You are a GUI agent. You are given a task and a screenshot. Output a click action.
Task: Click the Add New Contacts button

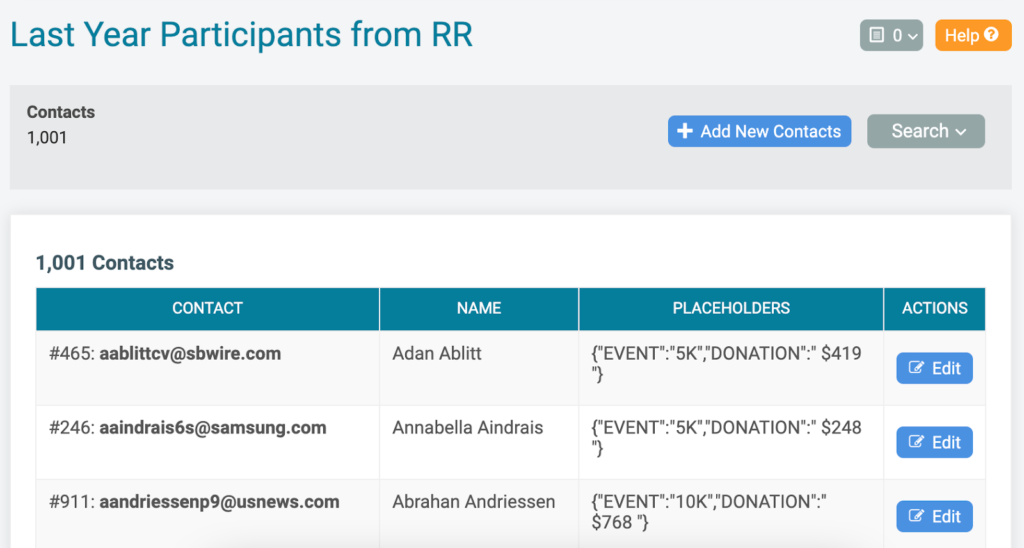click(760, 131)
